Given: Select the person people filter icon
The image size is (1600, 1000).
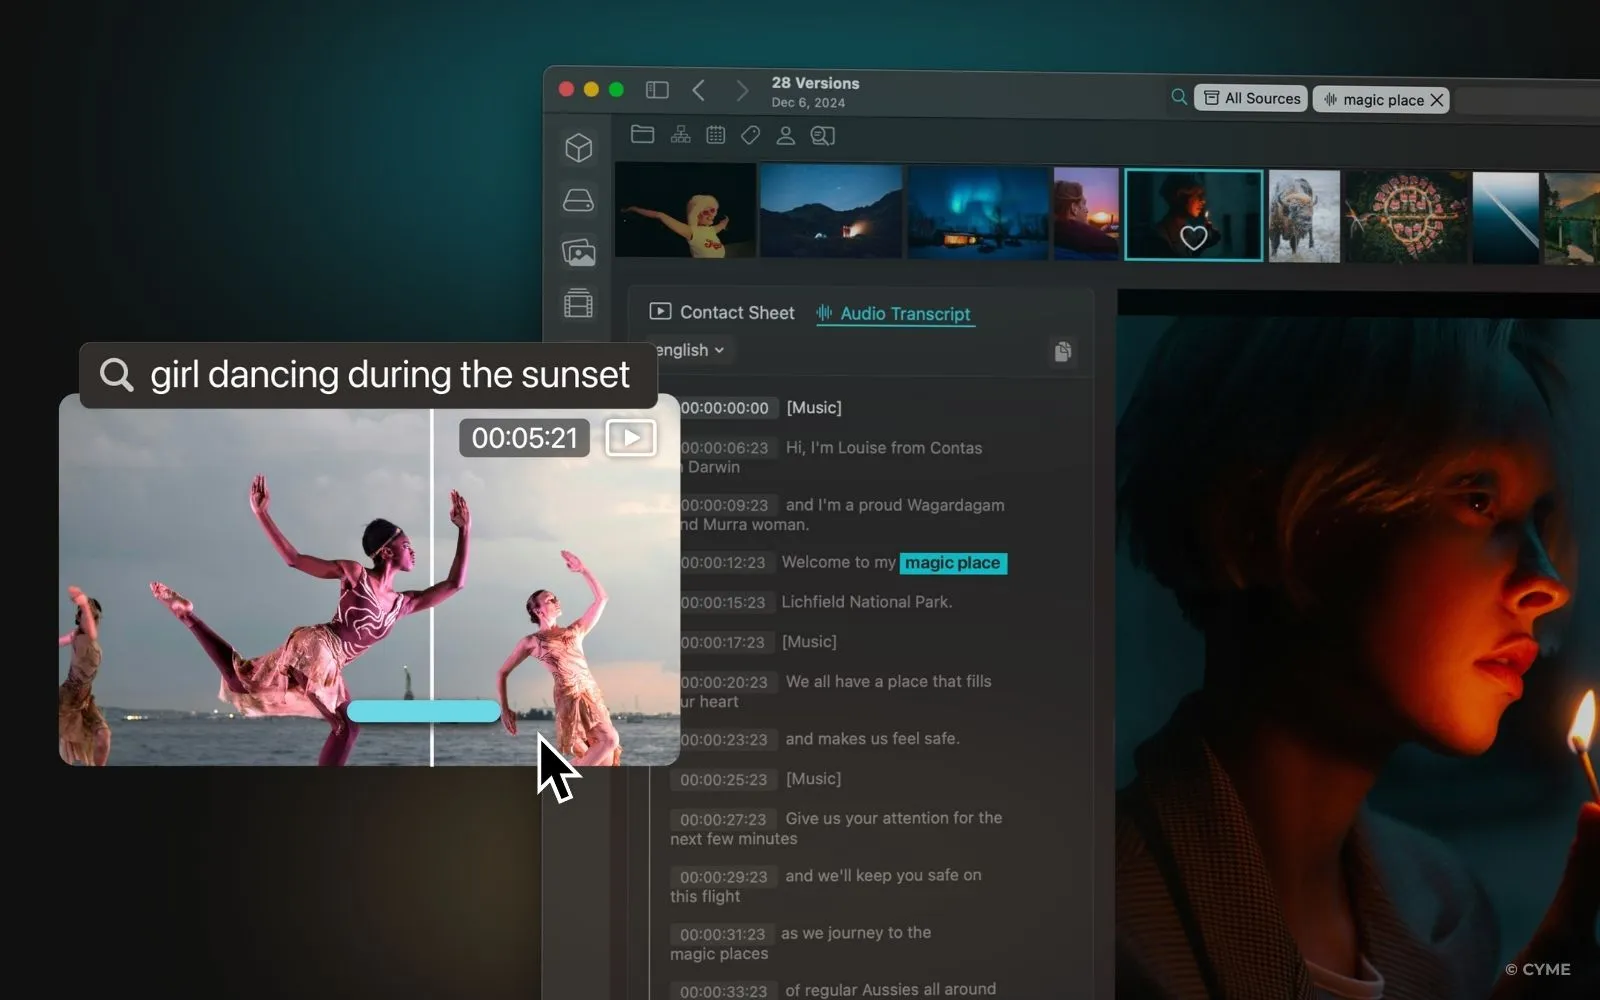Looking at the screenshot, I should (x=785, y=135).
